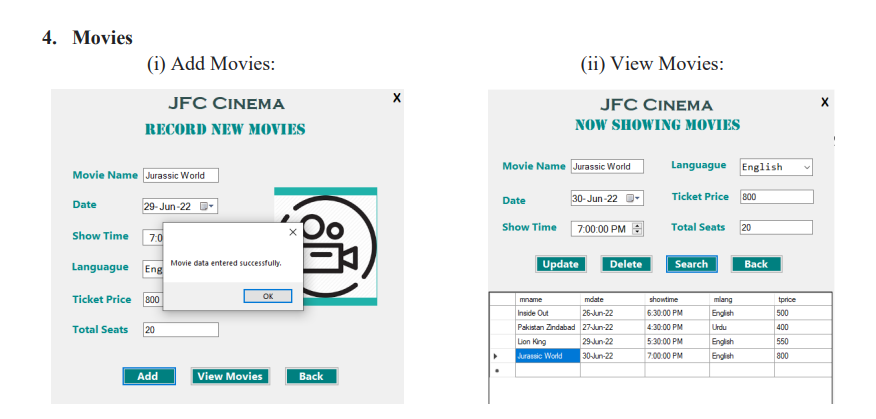Select the 'Pakistan Zindabad' cell in the grid
The height and width of the screenshot is (419, 876).
point(548,327)
